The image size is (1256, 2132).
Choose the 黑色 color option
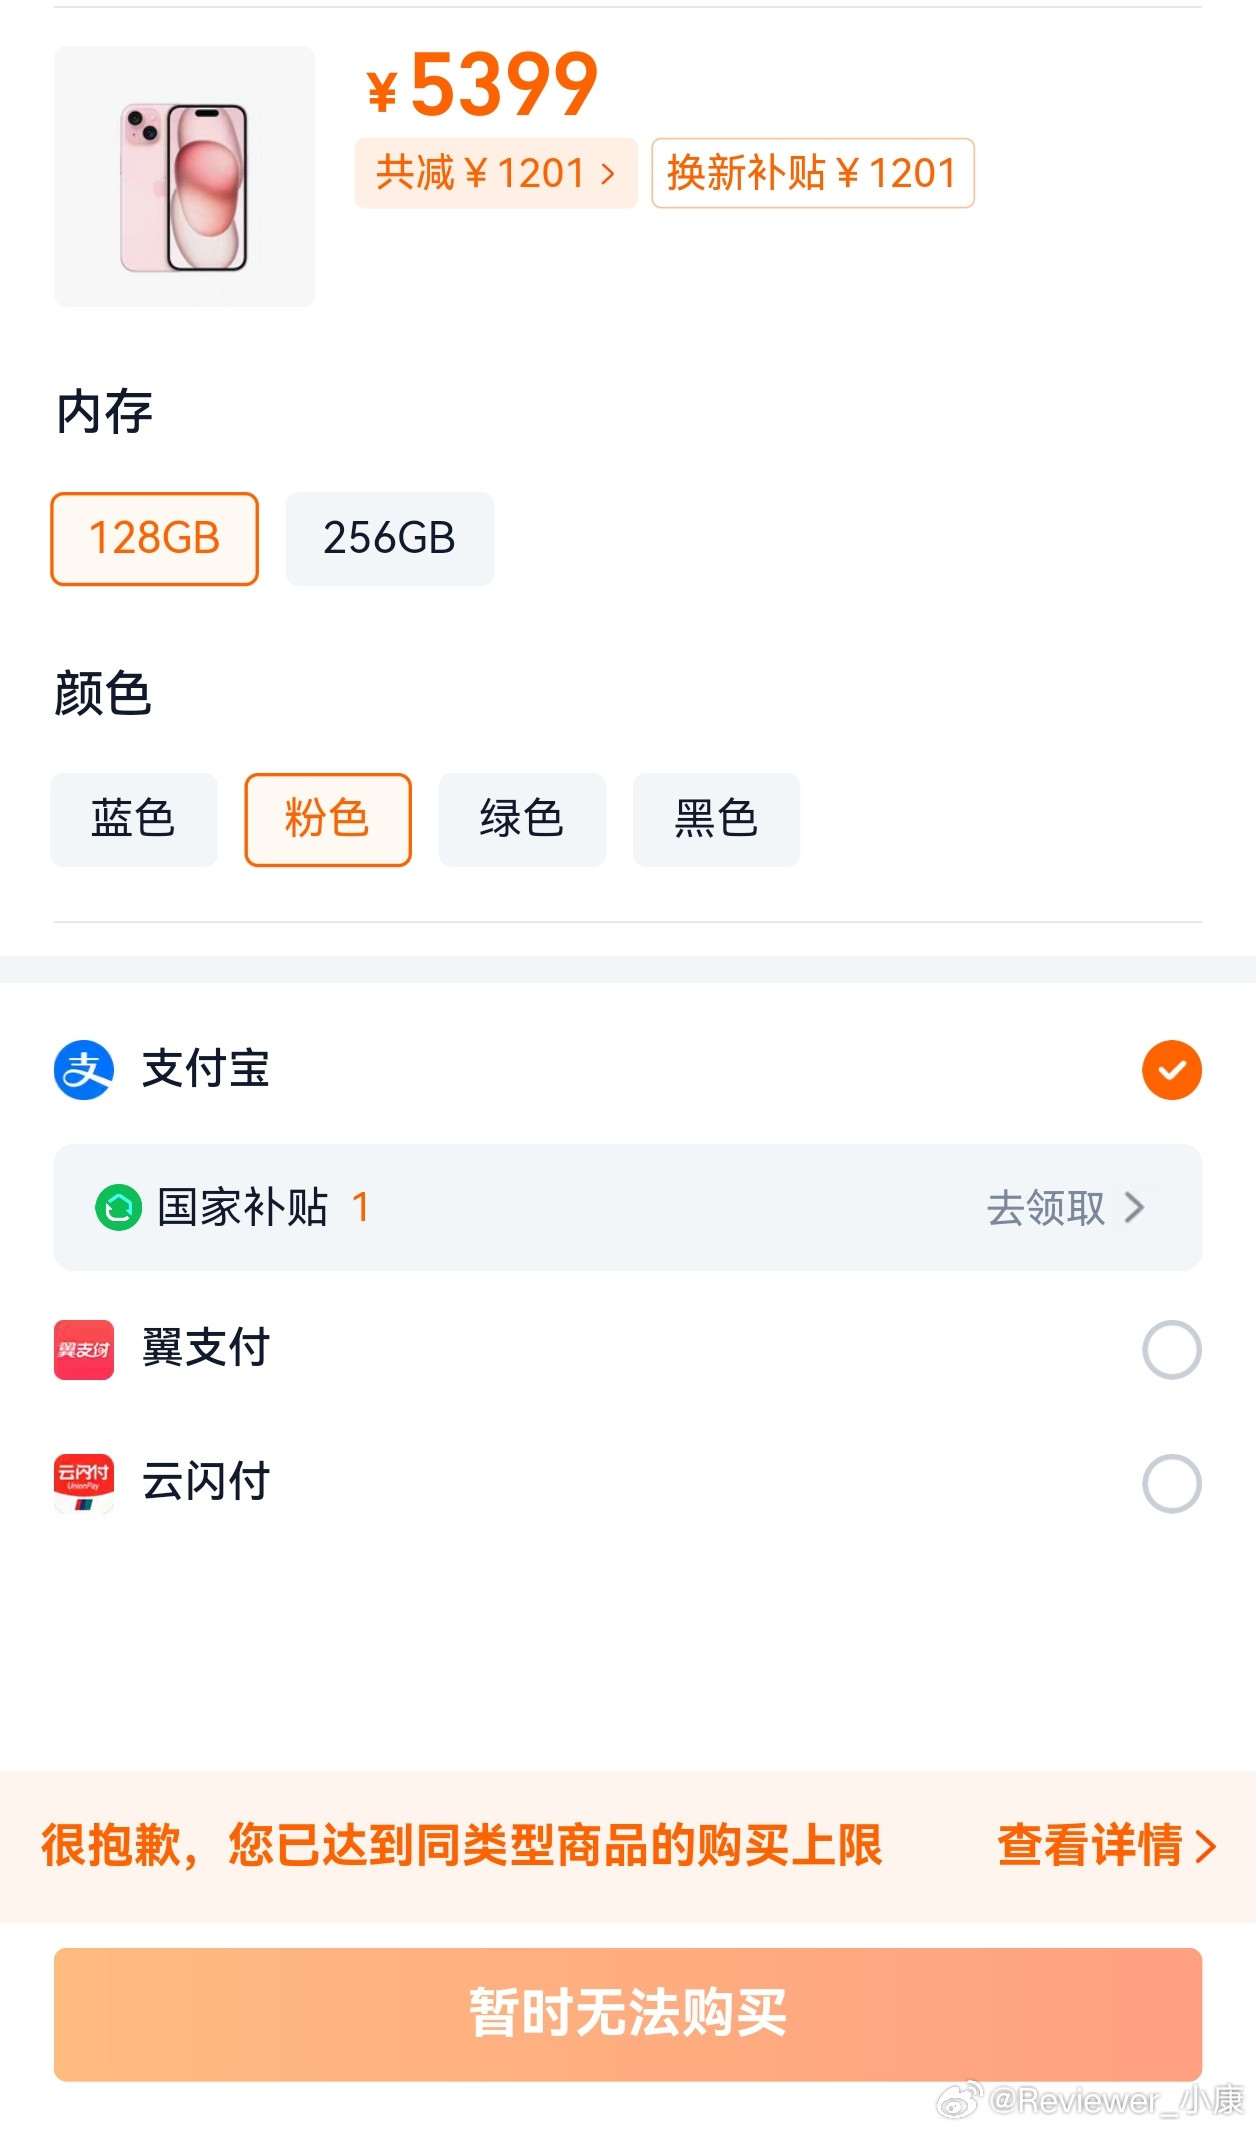tap(716, 819)
